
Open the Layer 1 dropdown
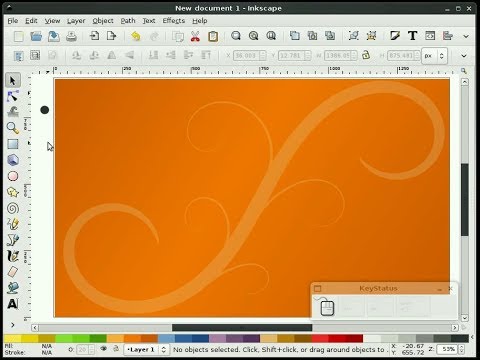click(x=146, y=350)
